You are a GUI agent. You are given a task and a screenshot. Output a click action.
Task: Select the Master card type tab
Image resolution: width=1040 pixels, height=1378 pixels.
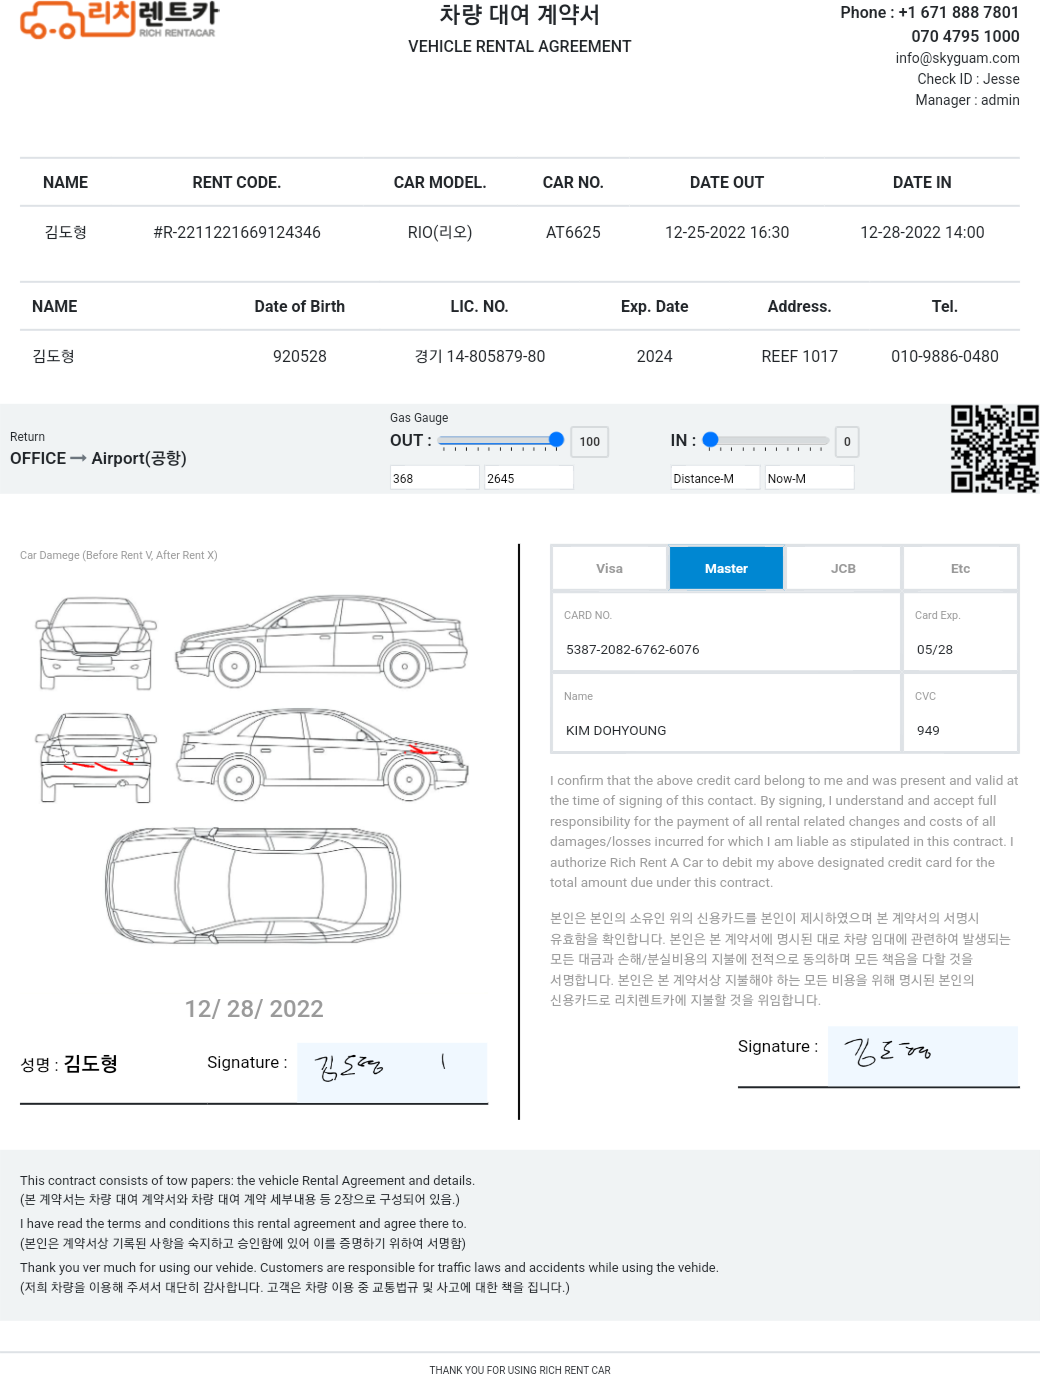tap(726, 568)
